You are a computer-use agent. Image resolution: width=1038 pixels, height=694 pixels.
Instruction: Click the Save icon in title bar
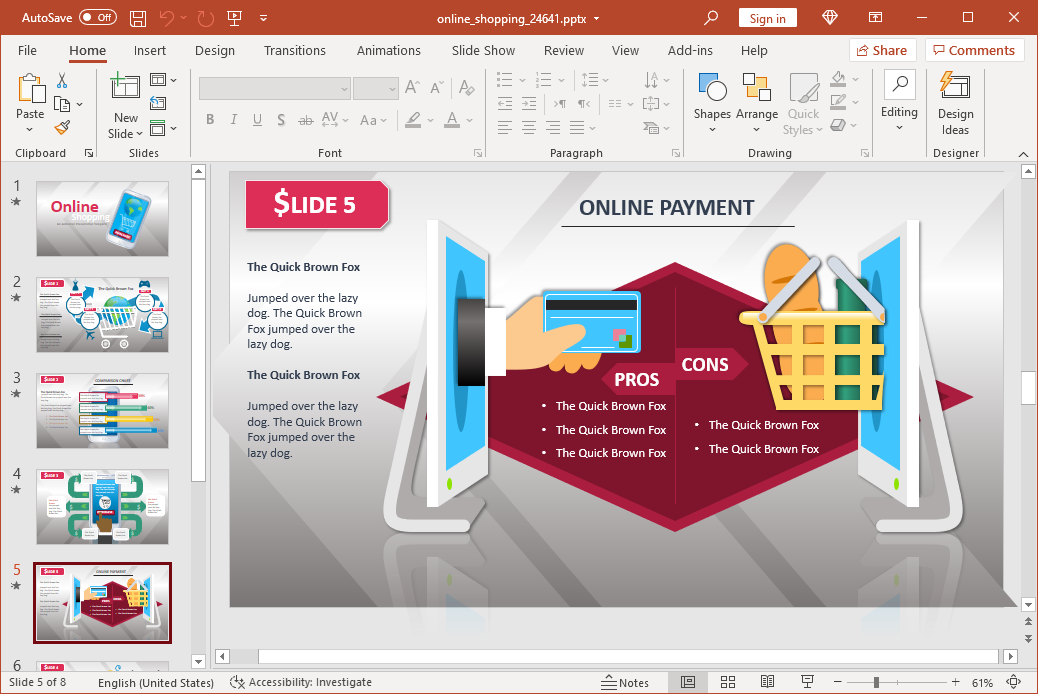138,18
